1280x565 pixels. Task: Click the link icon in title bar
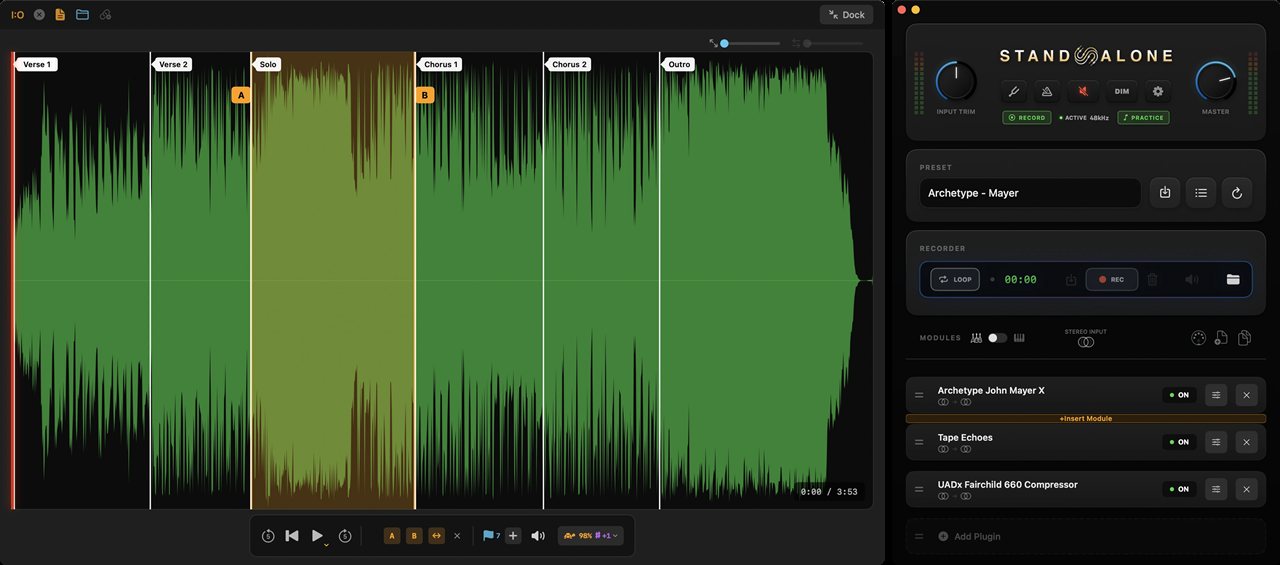coord(105,15)
